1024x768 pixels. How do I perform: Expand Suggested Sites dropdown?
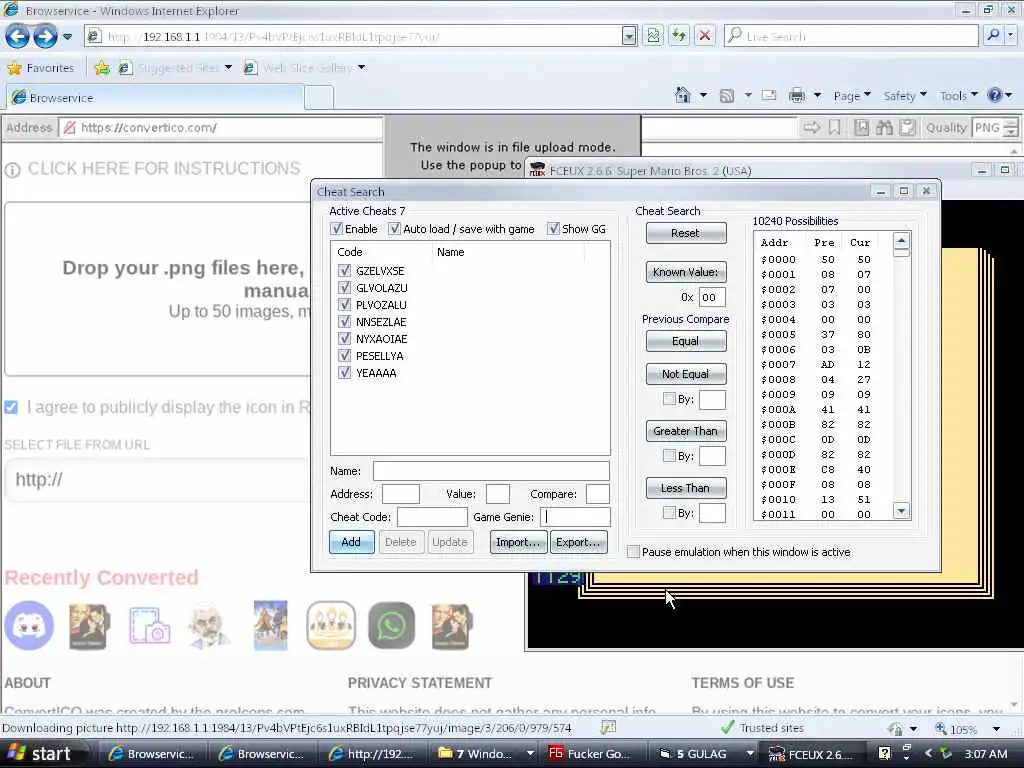click(228, 67)
